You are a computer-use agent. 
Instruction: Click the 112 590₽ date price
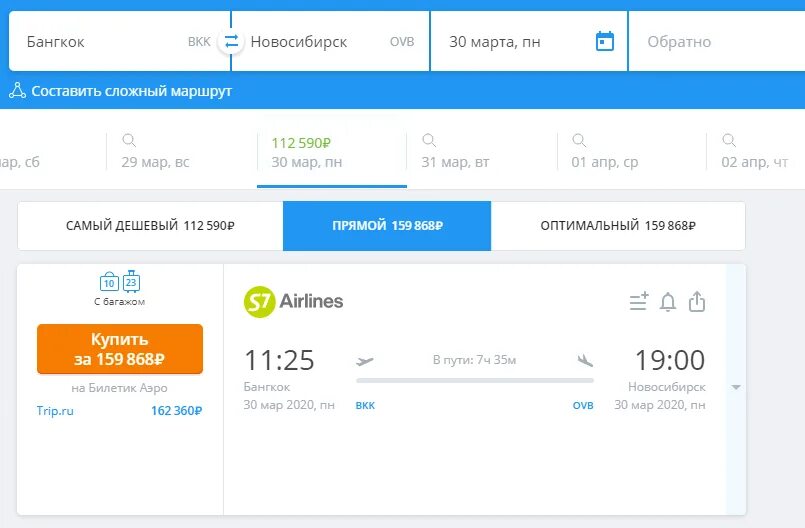pyautogui.click(x=301, y=143)
